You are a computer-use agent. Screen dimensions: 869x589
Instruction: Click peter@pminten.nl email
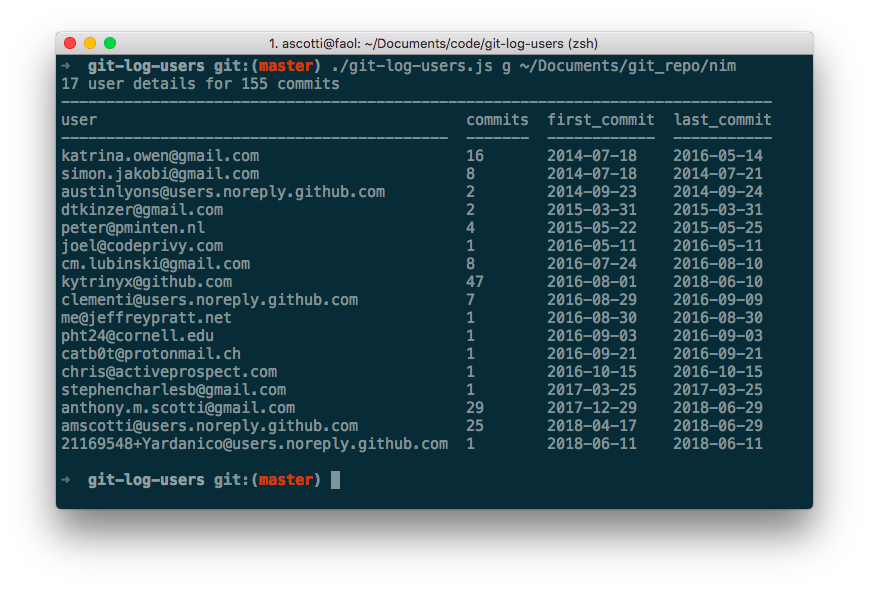[x=133, y=228]
